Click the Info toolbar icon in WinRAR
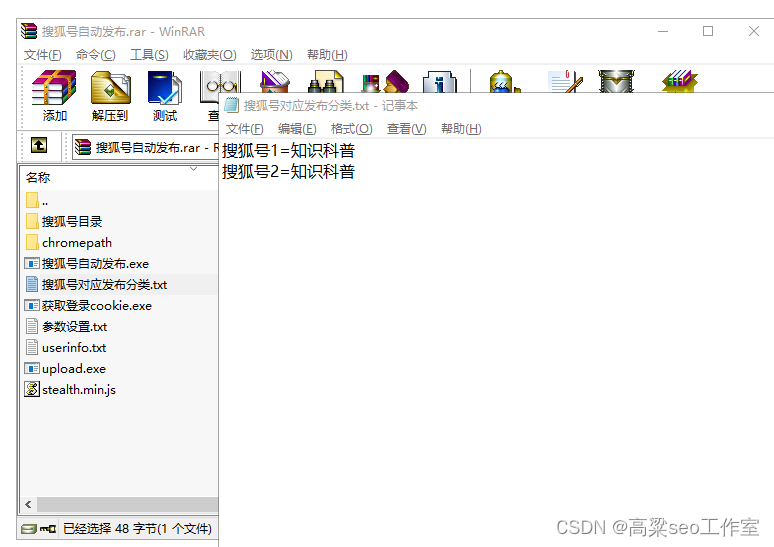Image resolution: width=774 pixels, height=547 pixels. 440,82
